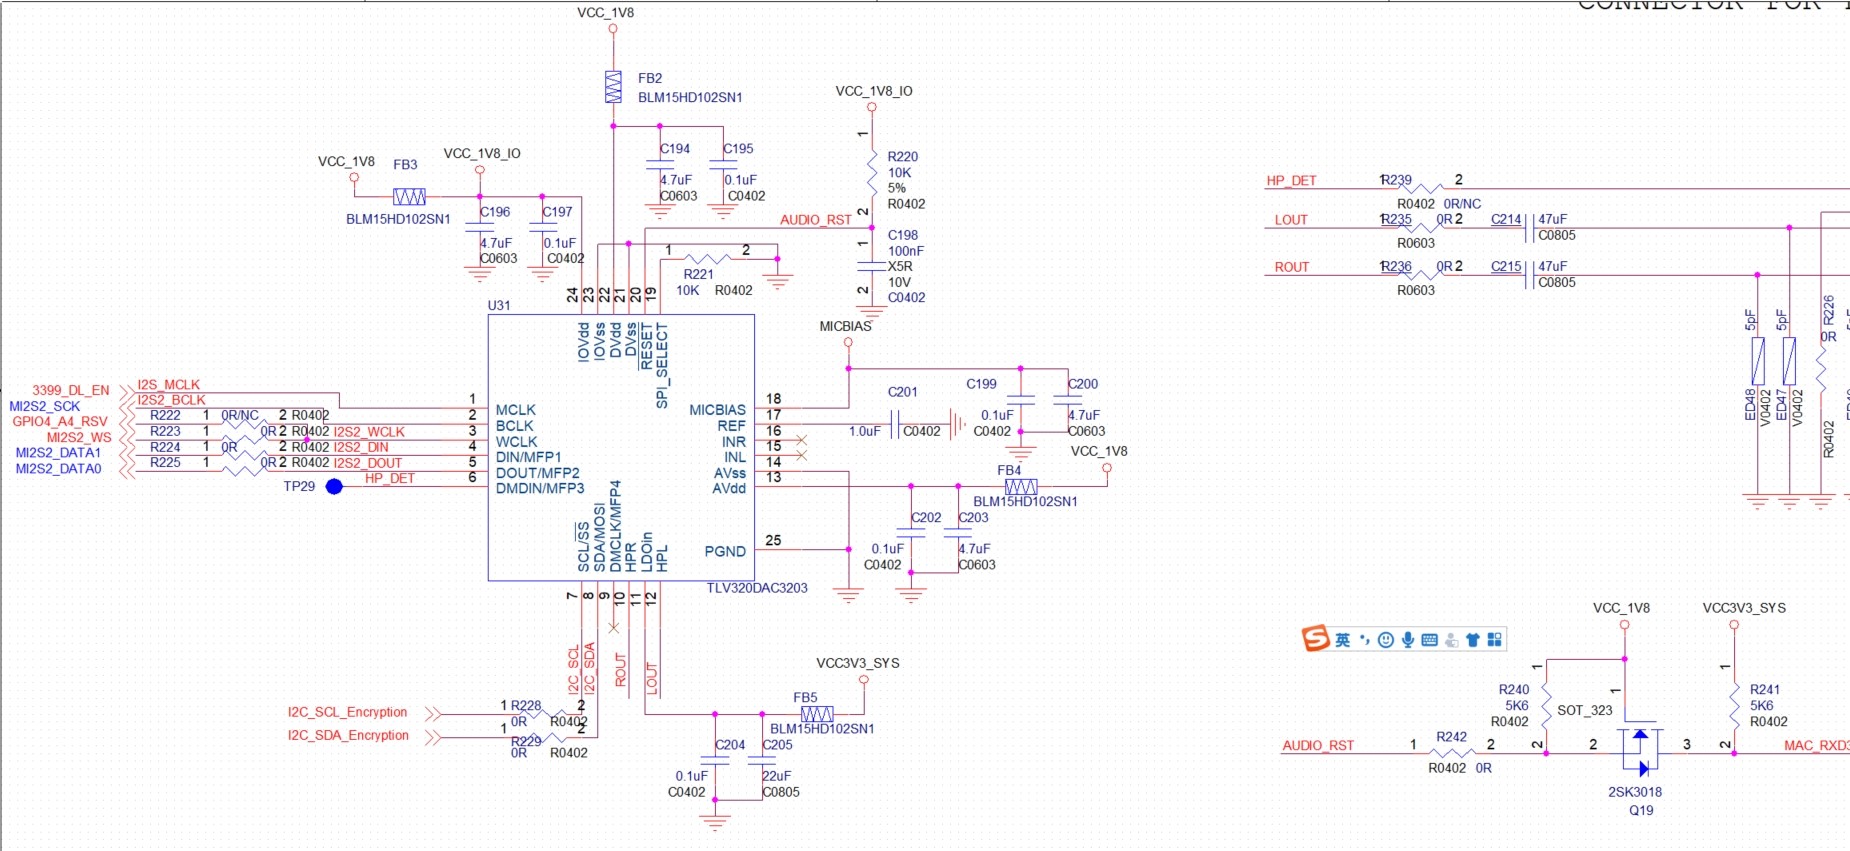Select the 3399_DL_EN net label
The height and width of the screenshot is (851, 1850).
[71, 390]
